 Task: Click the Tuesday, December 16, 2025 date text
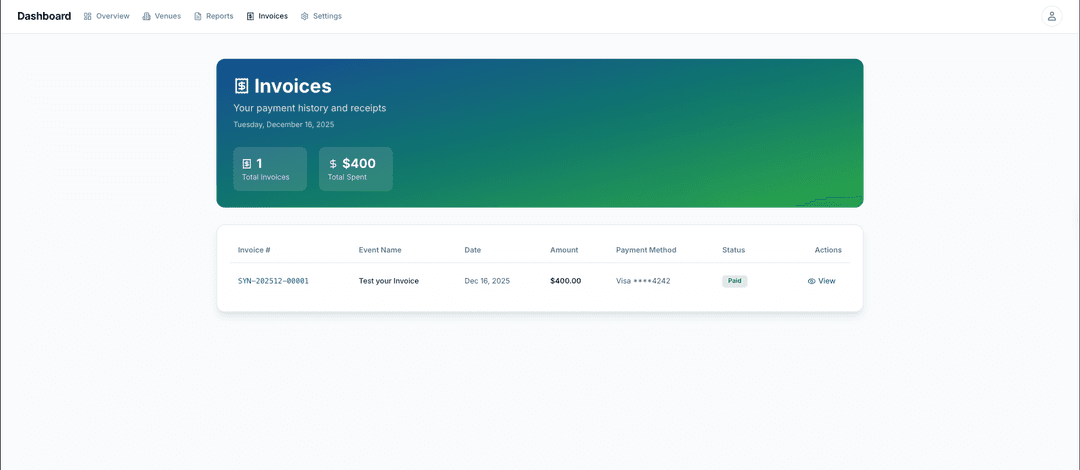(x=284, y=125)
